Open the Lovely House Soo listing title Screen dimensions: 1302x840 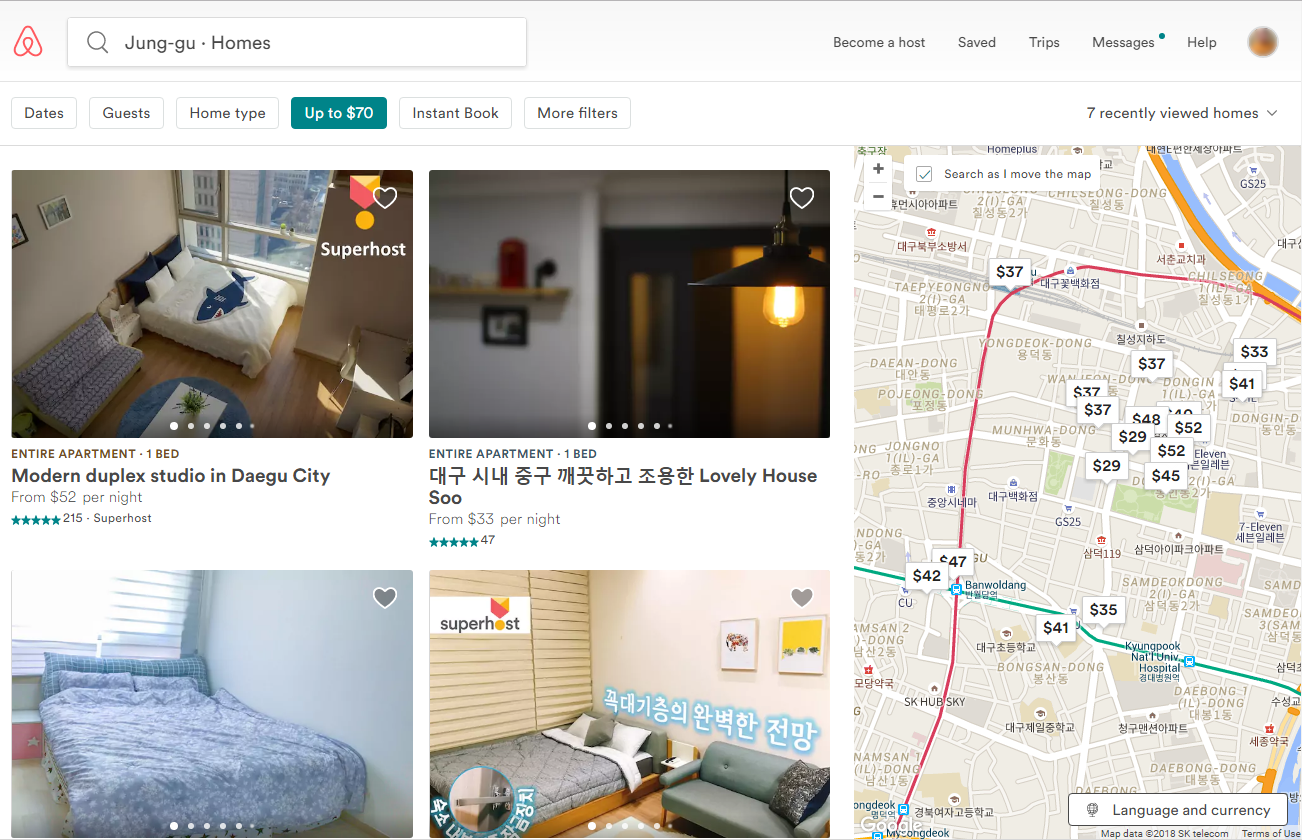(623, 486)
